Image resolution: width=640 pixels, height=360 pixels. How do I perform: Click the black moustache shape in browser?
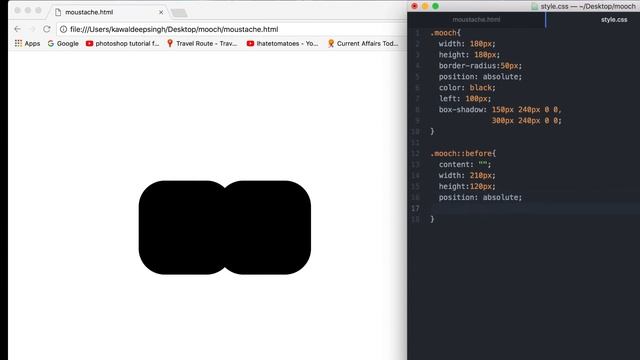(x=224, y=227)
